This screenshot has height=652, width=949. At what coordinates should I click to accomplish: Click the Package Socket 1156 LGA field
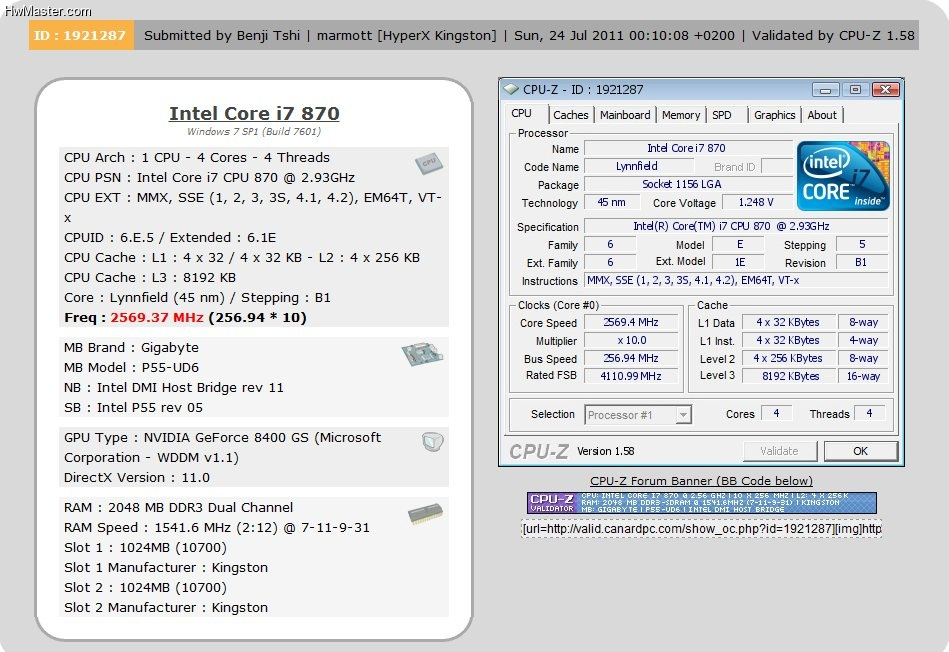[x=688, y=184]
